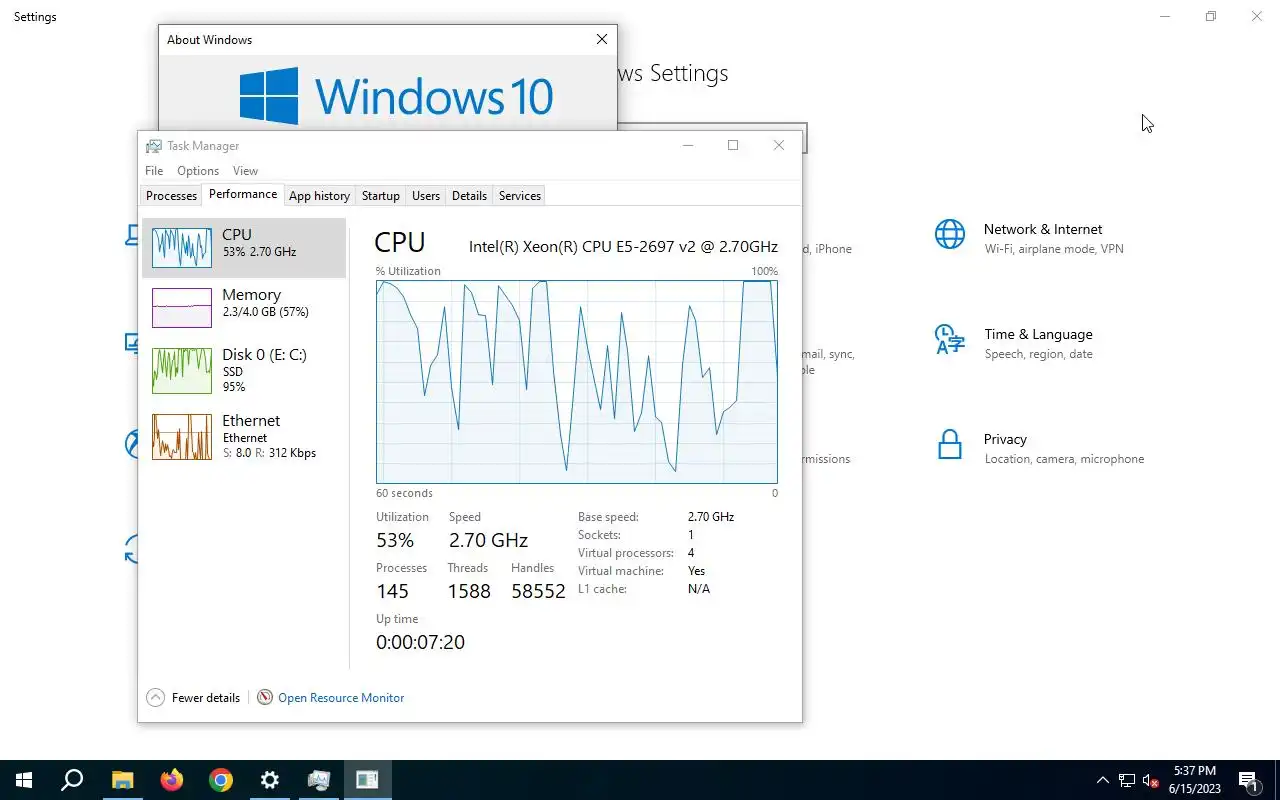Screen dimensions: 1280x800
Task: Open Disk 0 (E: C:) performance view
Action: pyautogui.click(x=244, y=370)
